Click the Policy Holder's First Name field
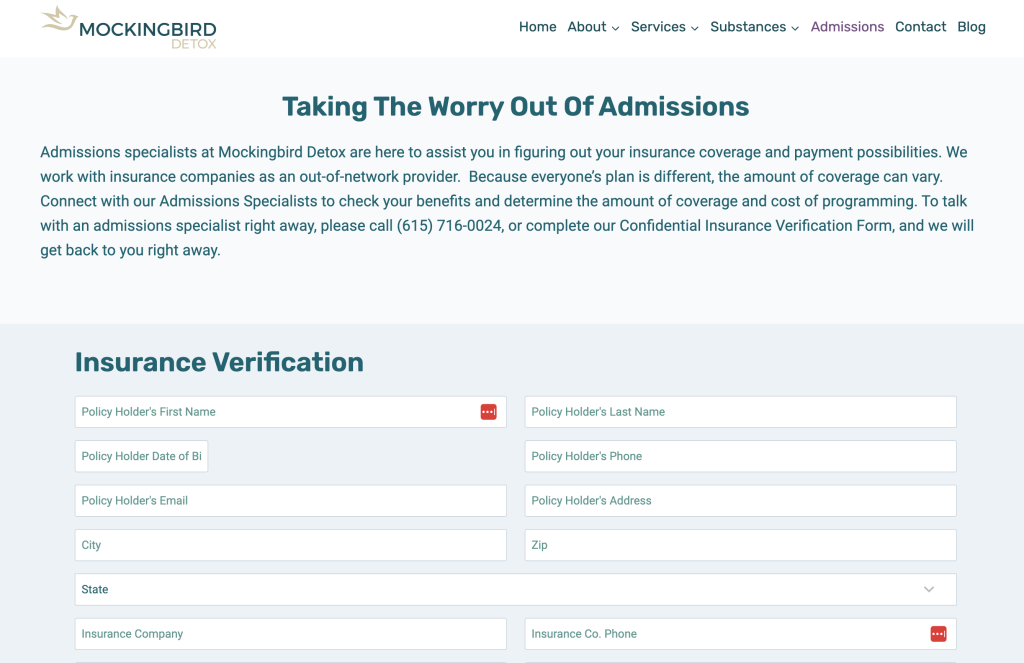The width and height of the screenshot is (1024, 663). click(270, 412)
